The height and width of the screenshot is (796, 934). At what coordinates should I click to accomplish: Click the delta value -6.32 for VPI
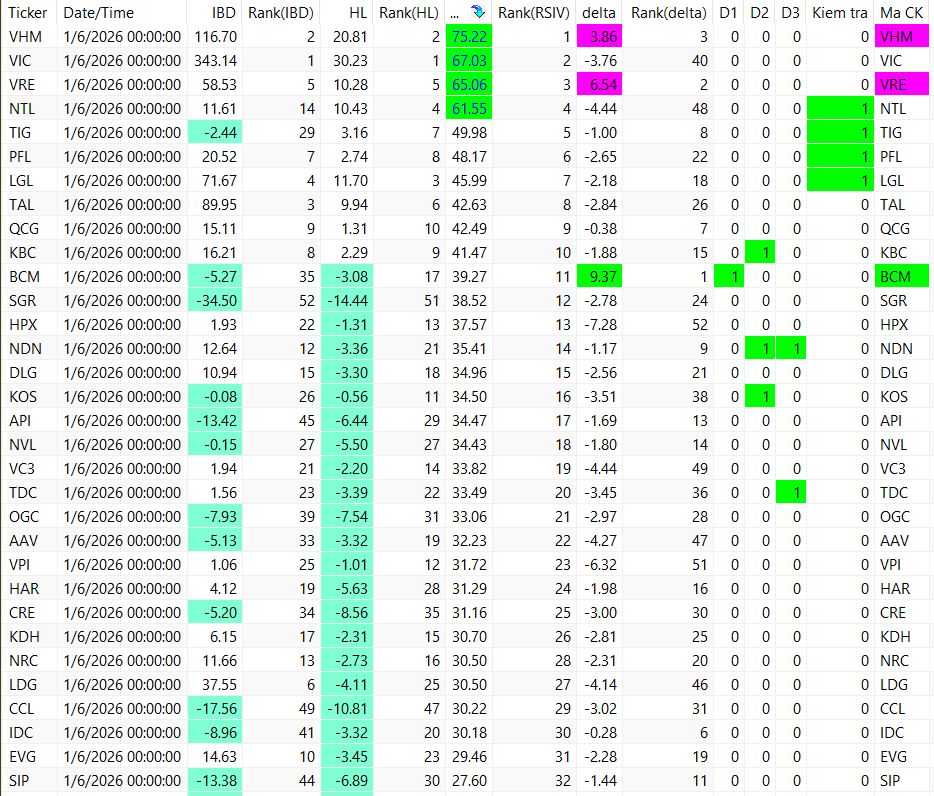600,565
